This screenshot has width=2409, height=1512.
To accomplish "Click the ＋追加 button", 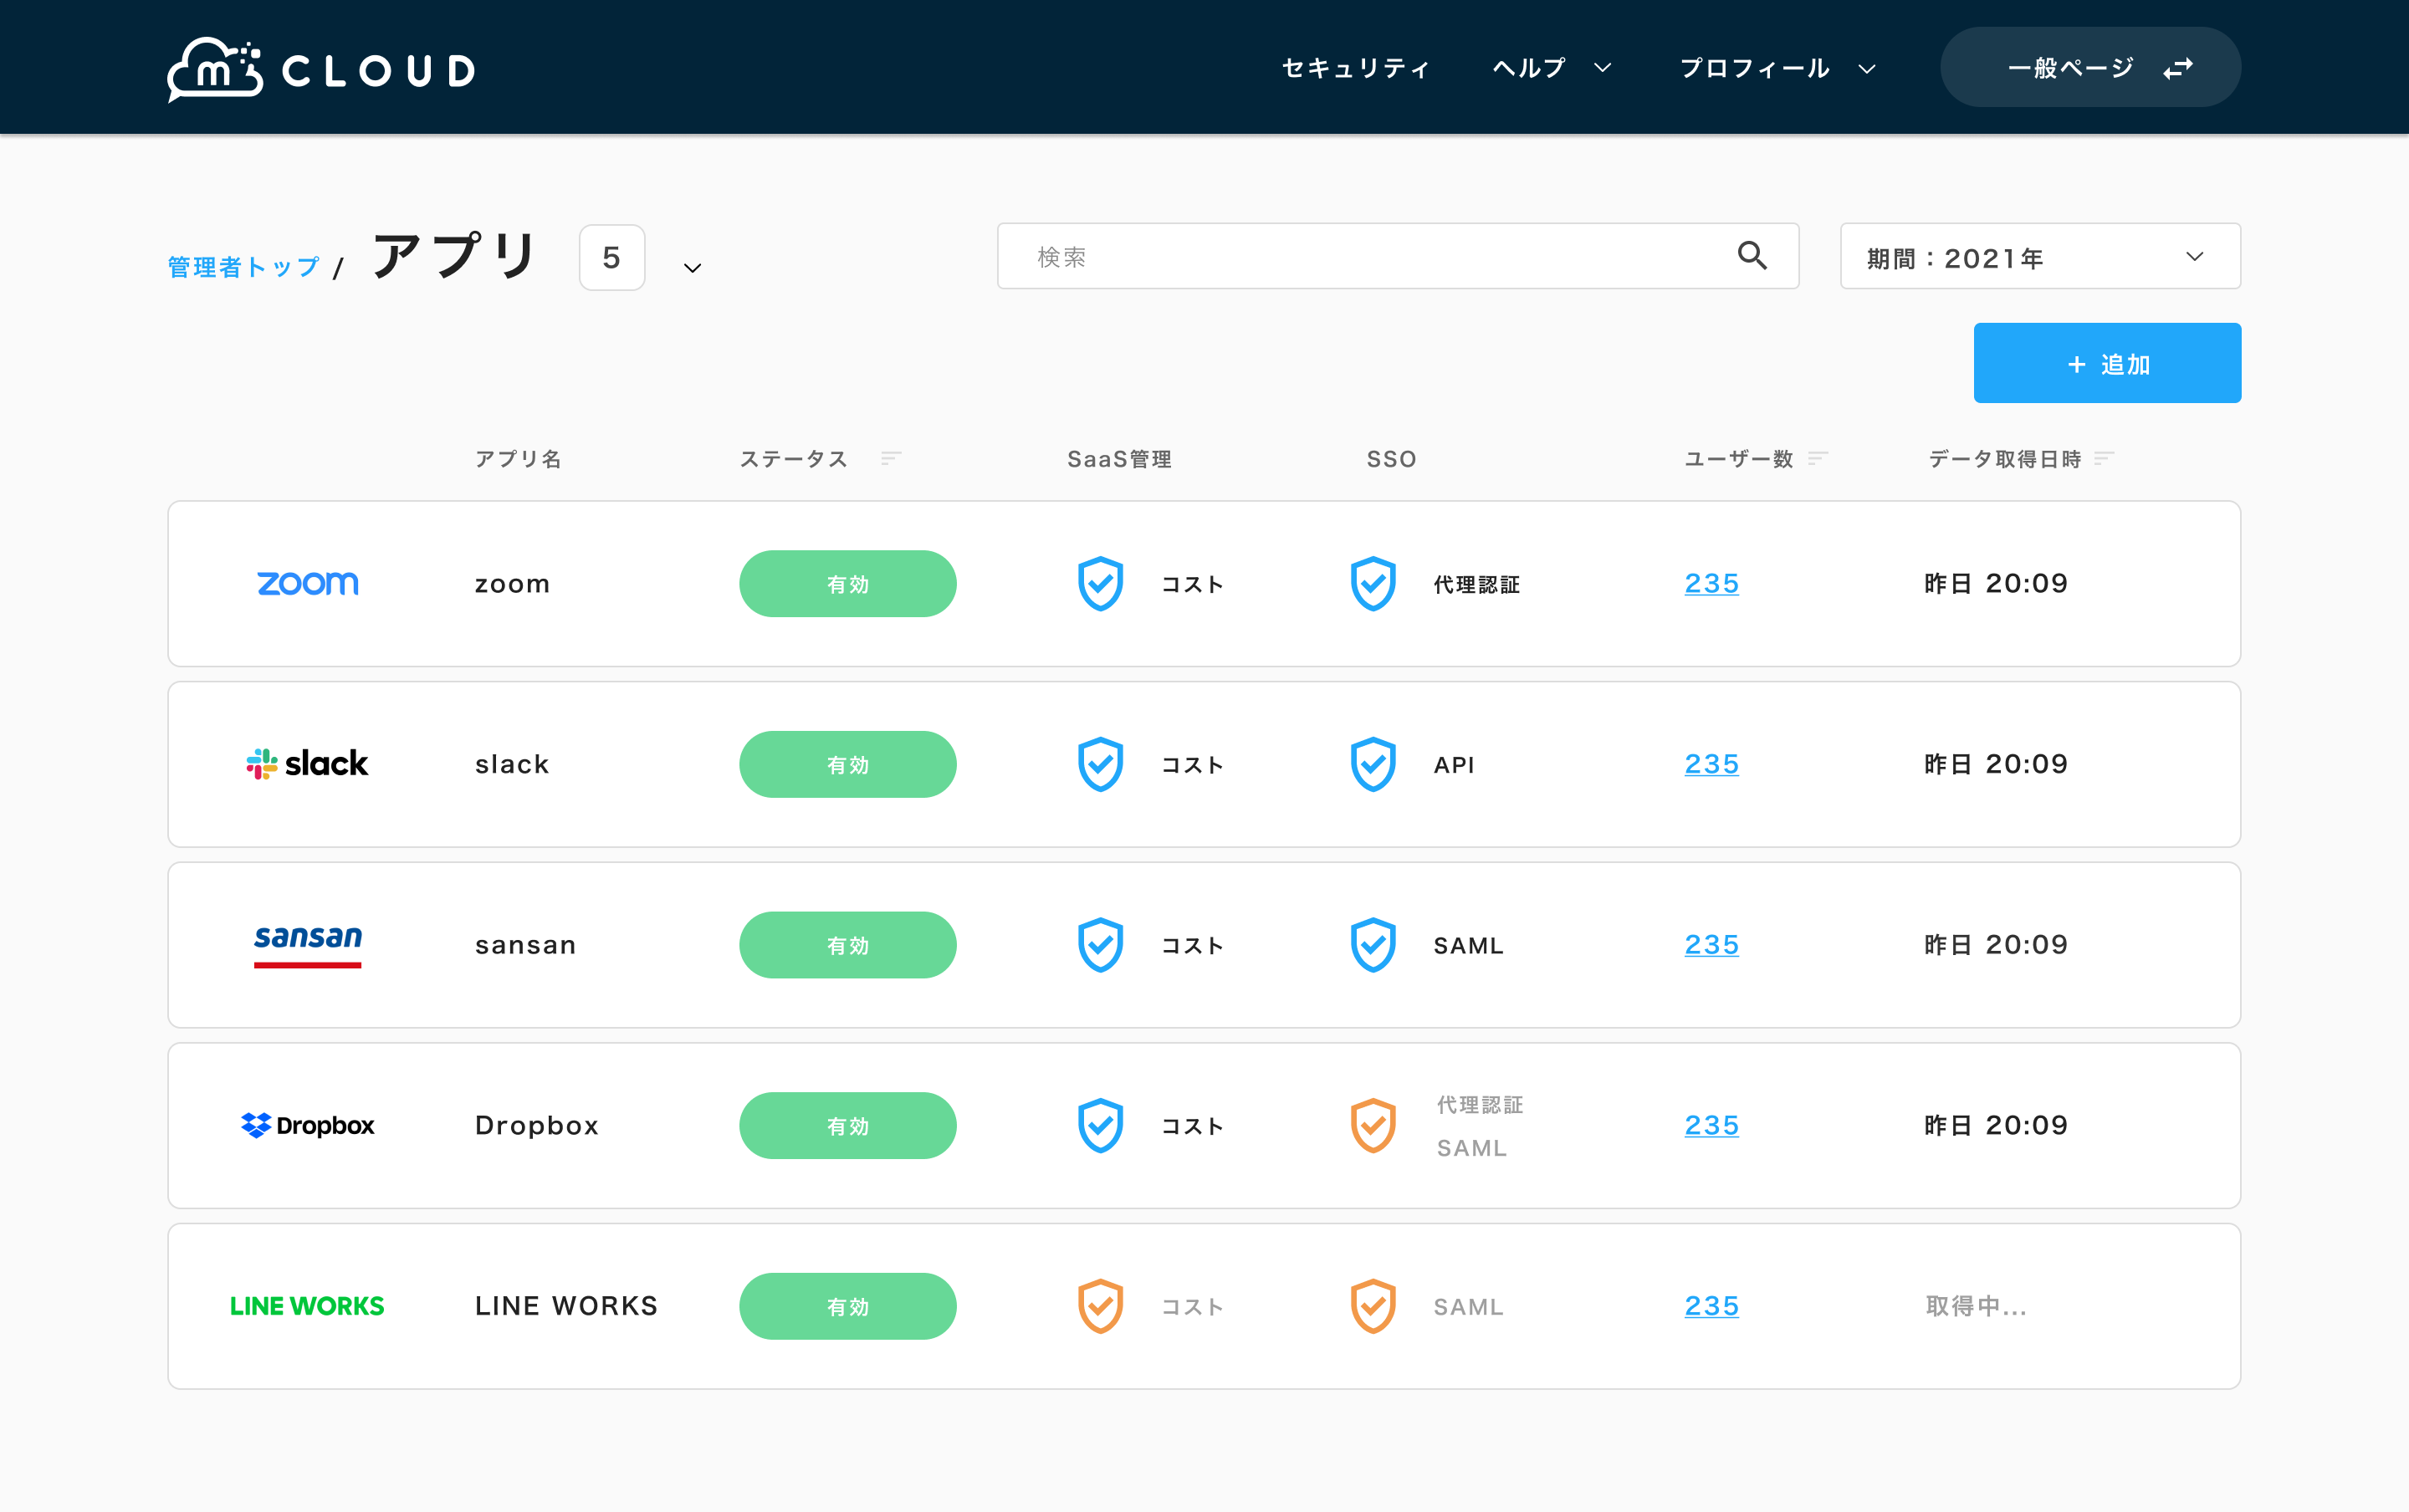I will [x=2106, y=363].
